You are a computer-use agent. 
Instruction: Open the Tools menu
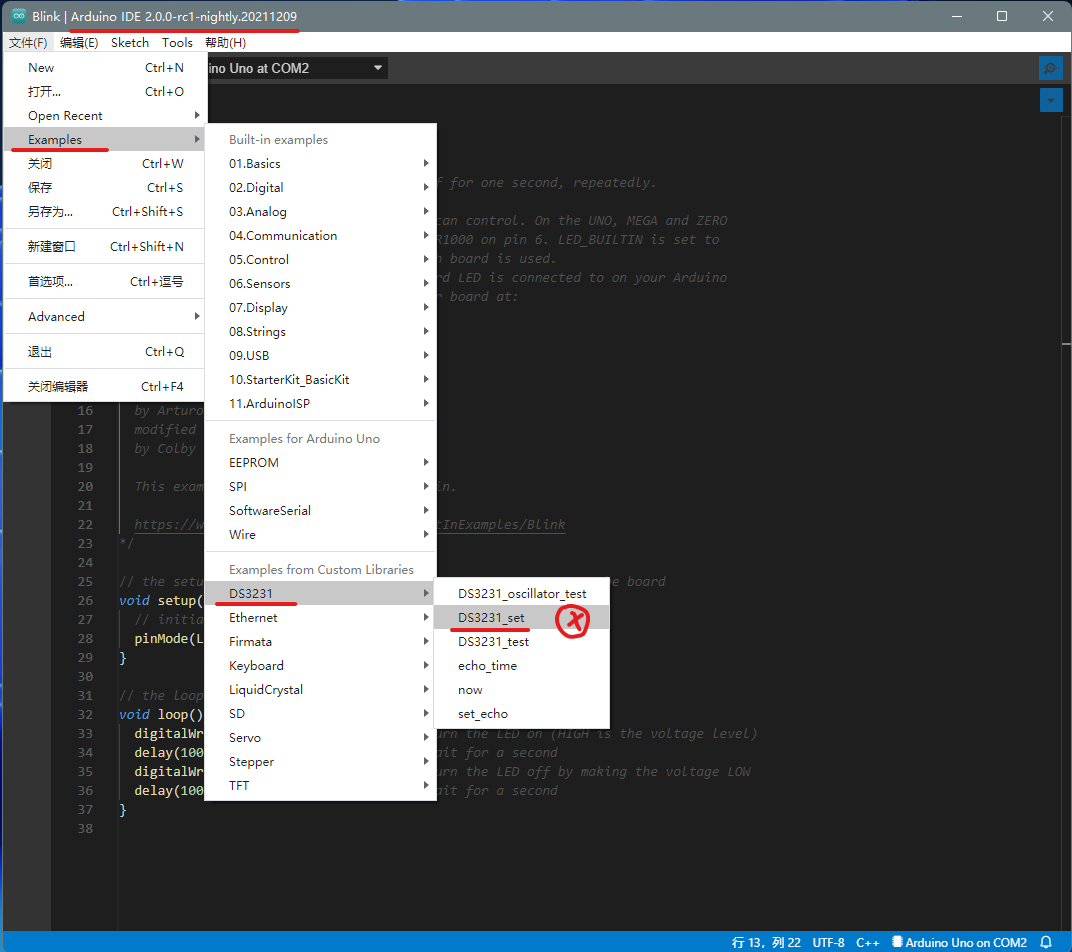177,42
